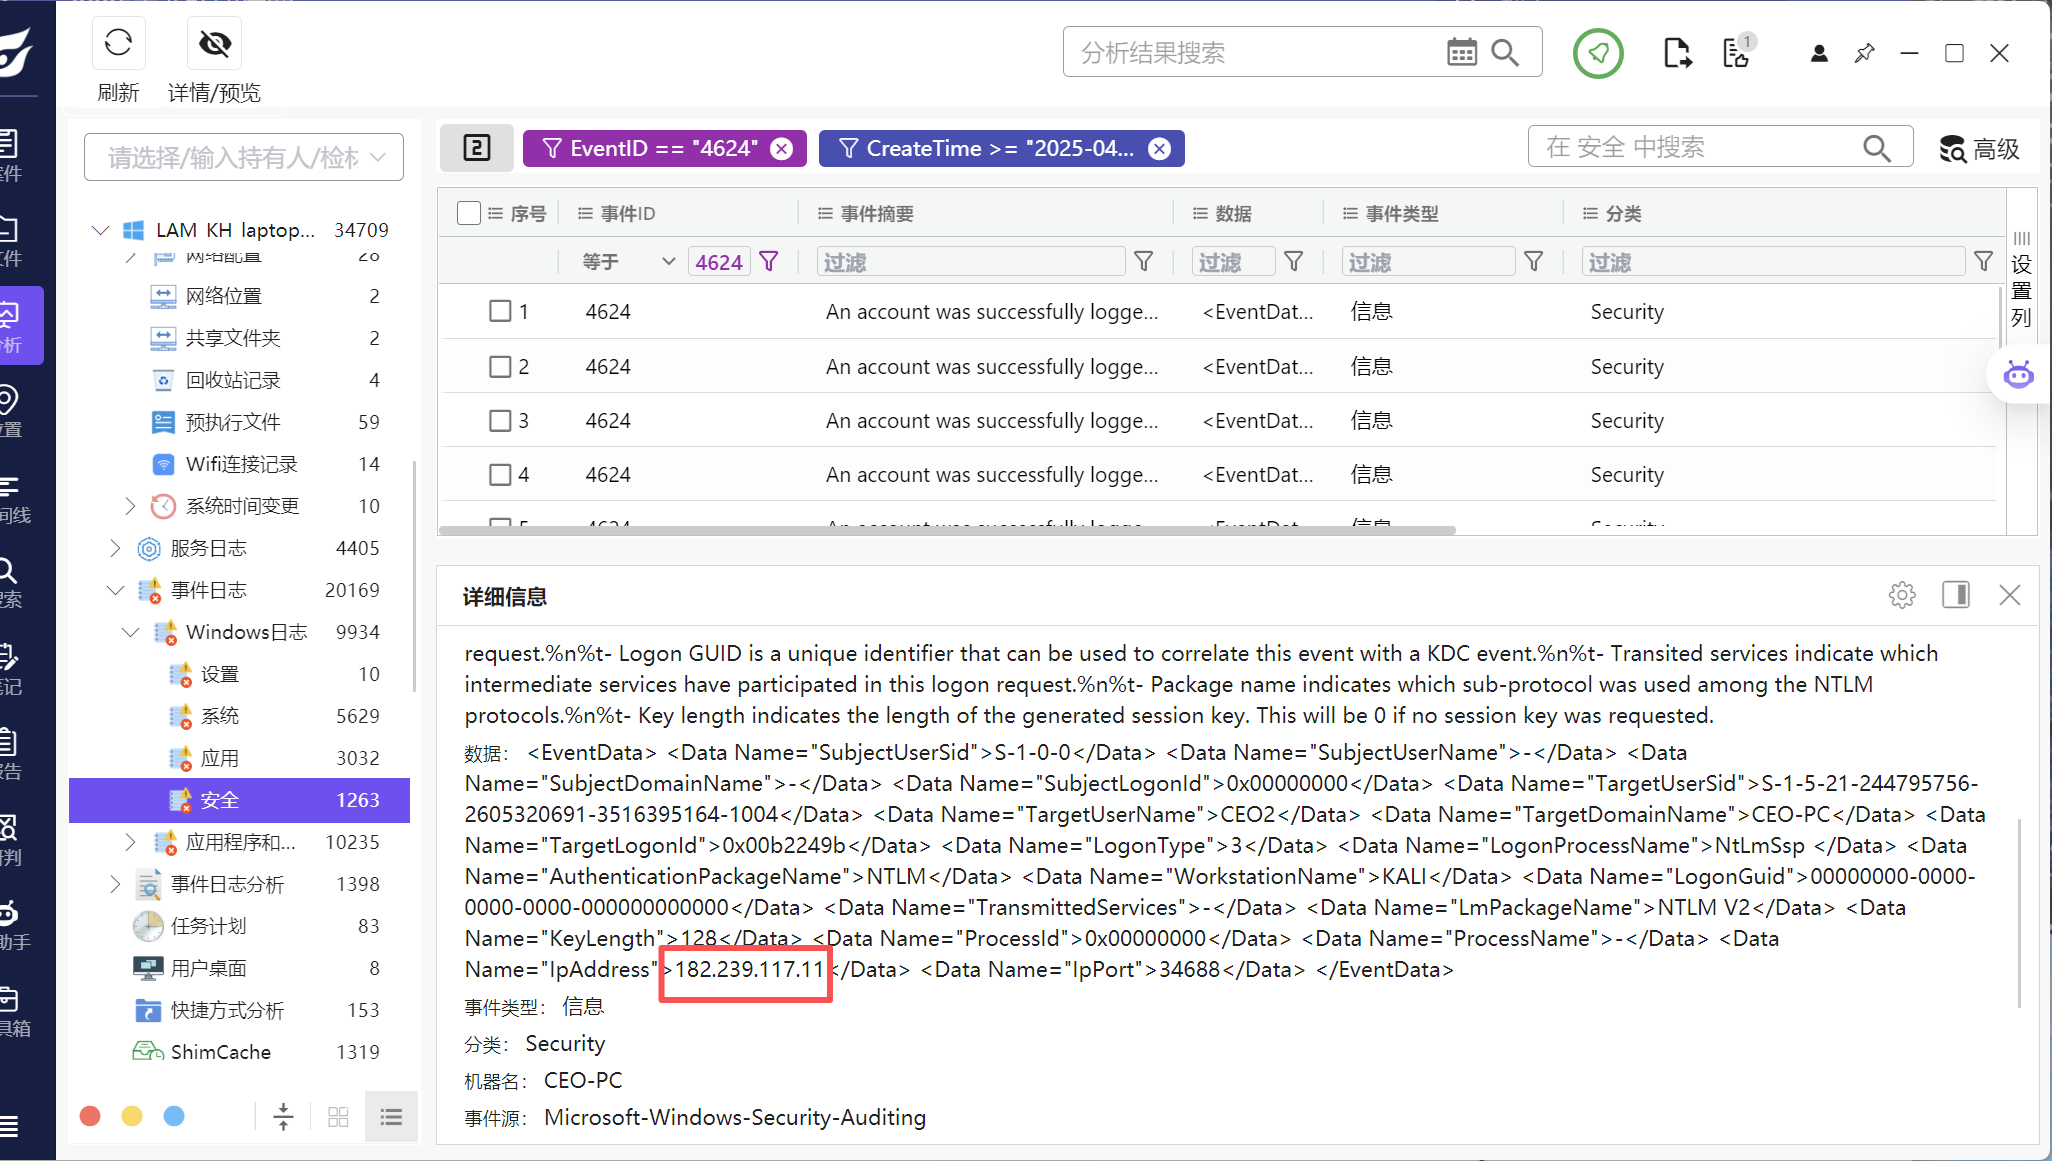Image resolution: width=2052 pixels, height=1161 pixels.
Task: Open detail panel settings gear
Action: pyautogui.click(x=1902, y=596)
